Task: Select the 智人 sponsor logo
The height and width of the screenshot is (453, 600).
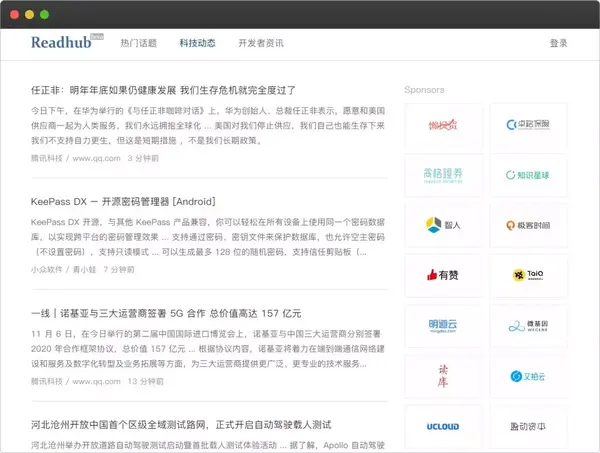Action: [443, 225]
